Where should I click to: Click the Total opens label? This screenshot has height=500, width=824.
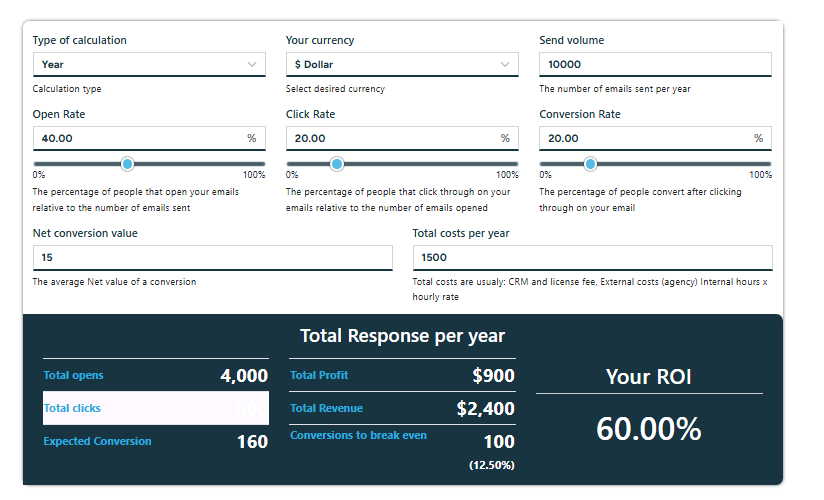(73, 376)
